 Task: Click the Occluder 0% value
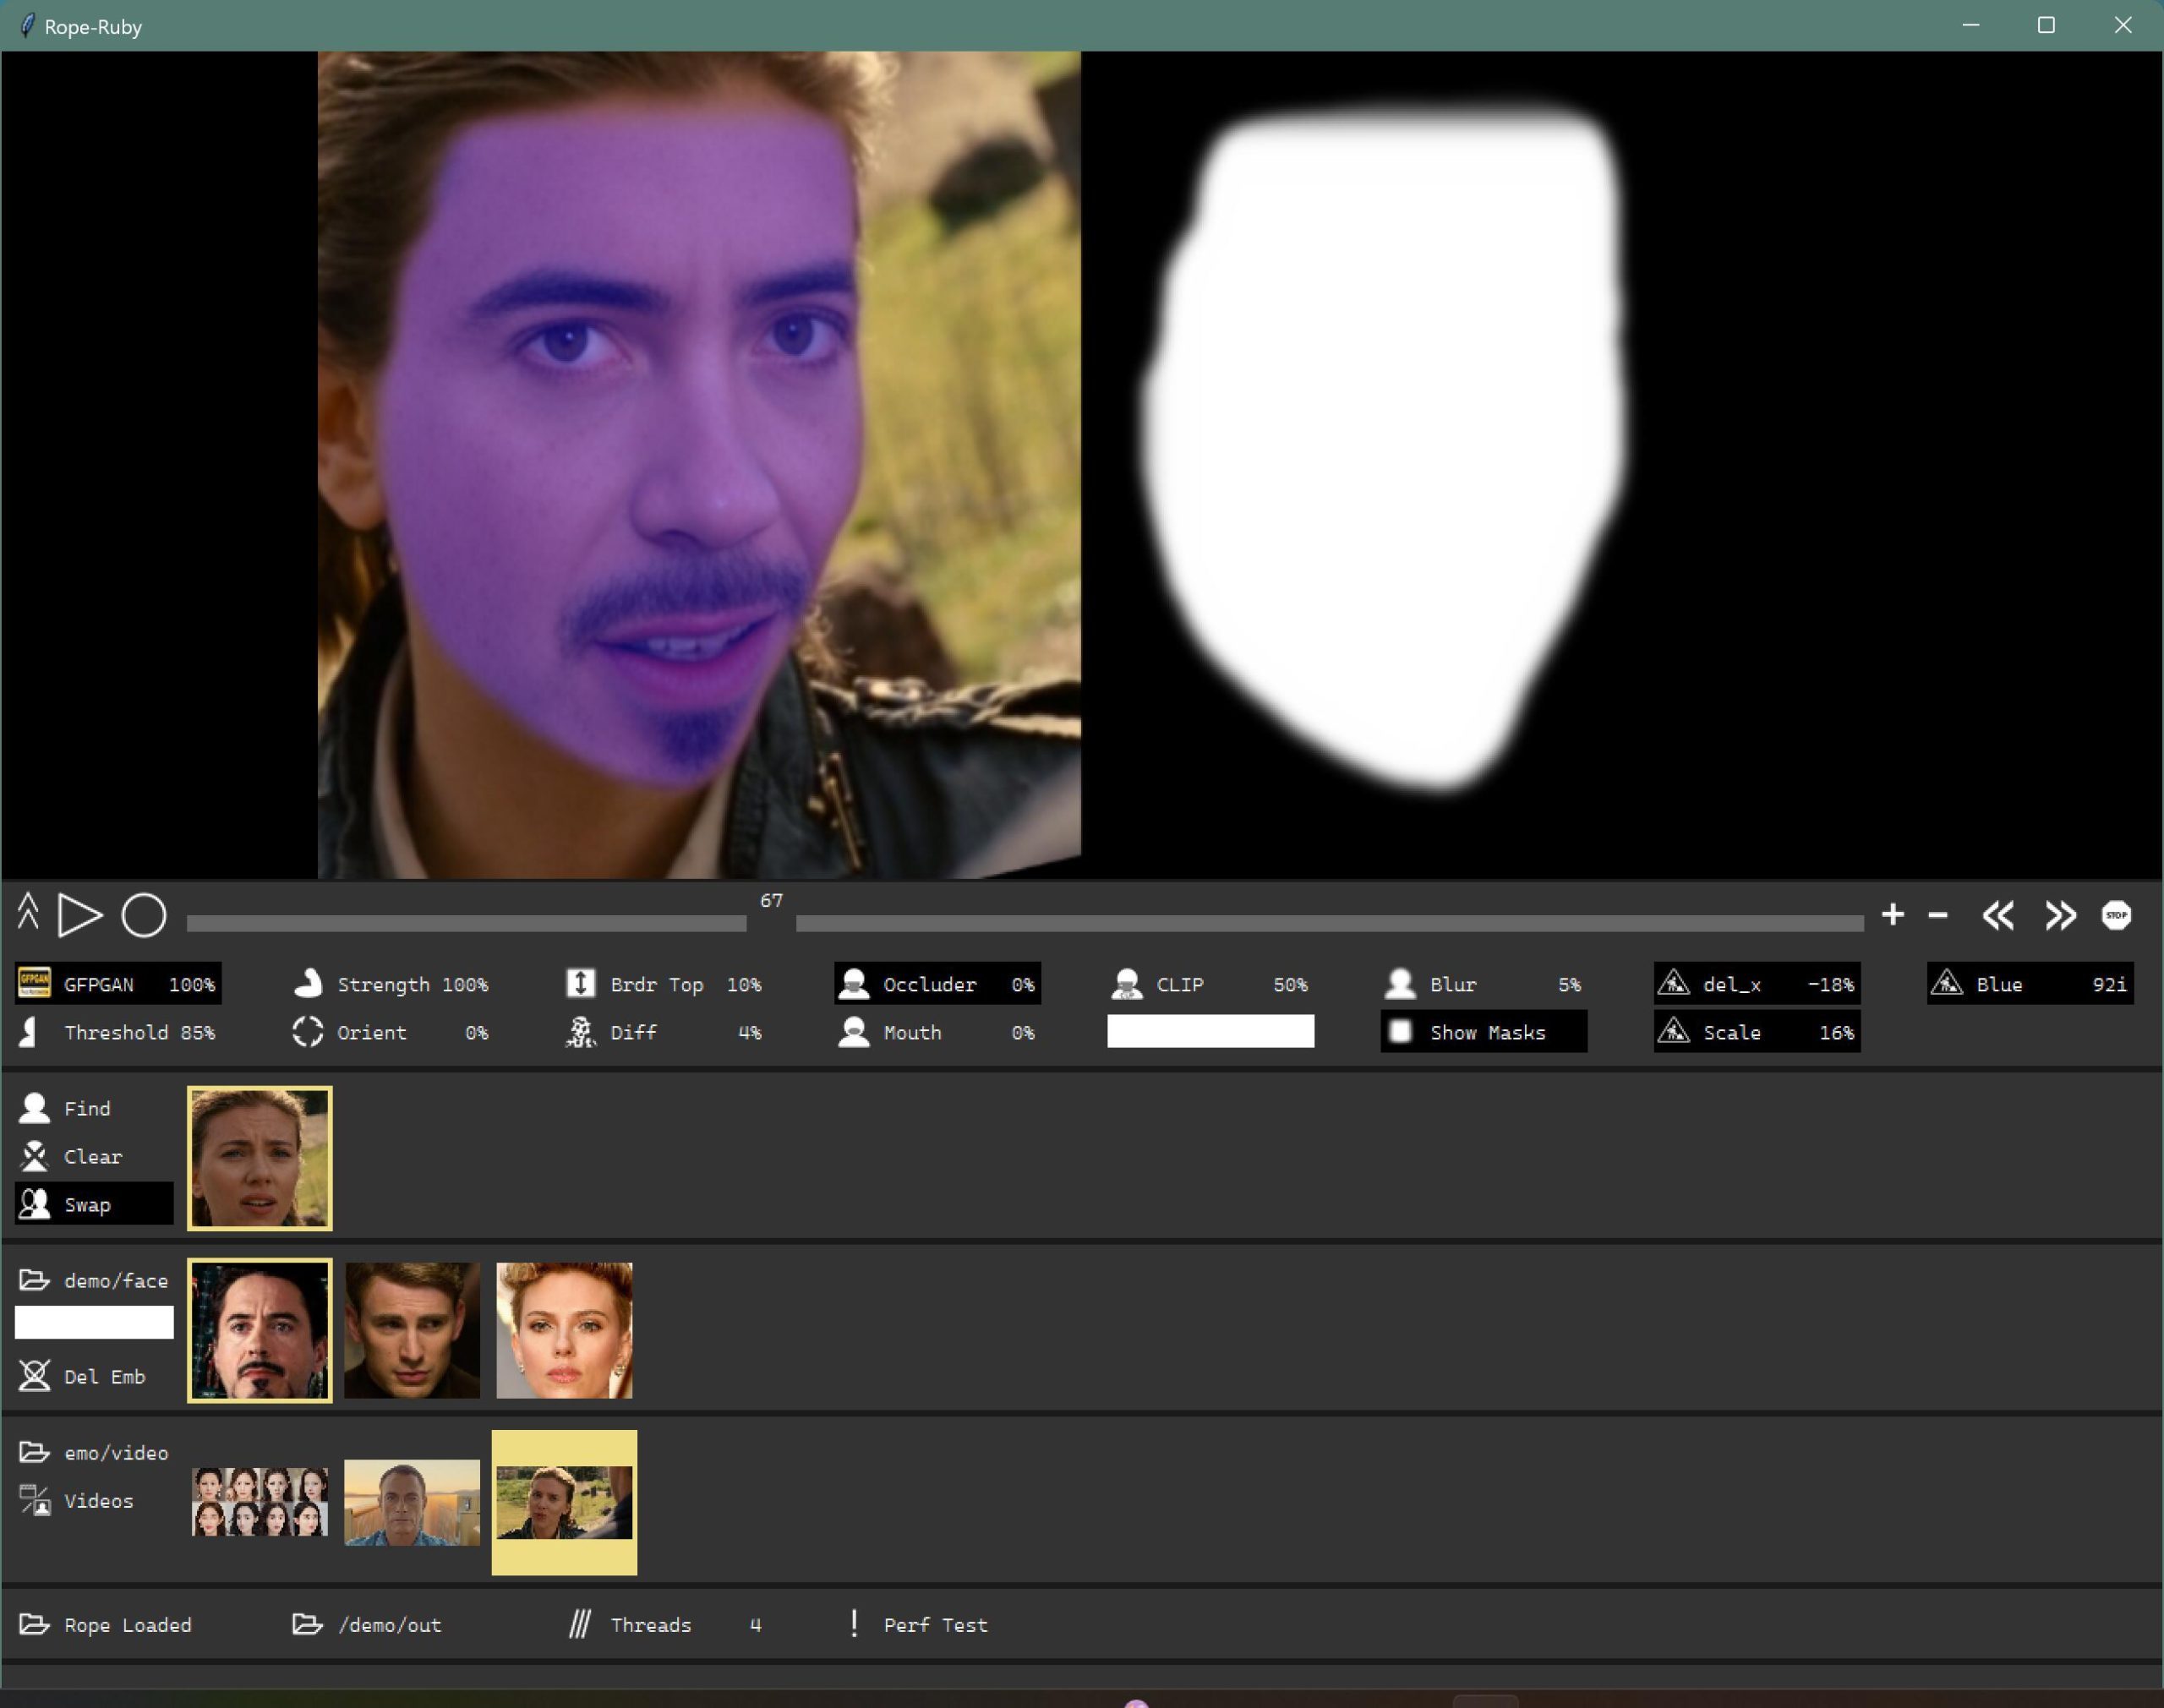coord(1023,985)
